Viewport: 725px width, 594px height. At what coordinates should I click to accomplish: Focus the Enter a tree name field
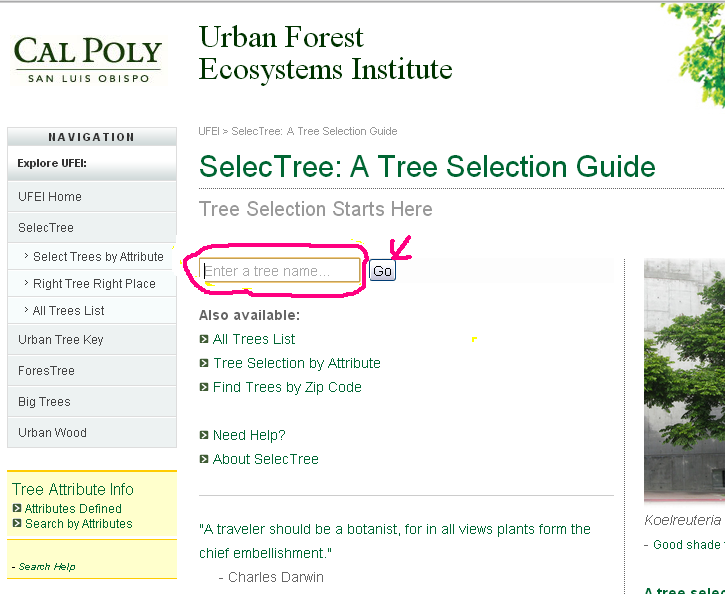tap(280, 270)
